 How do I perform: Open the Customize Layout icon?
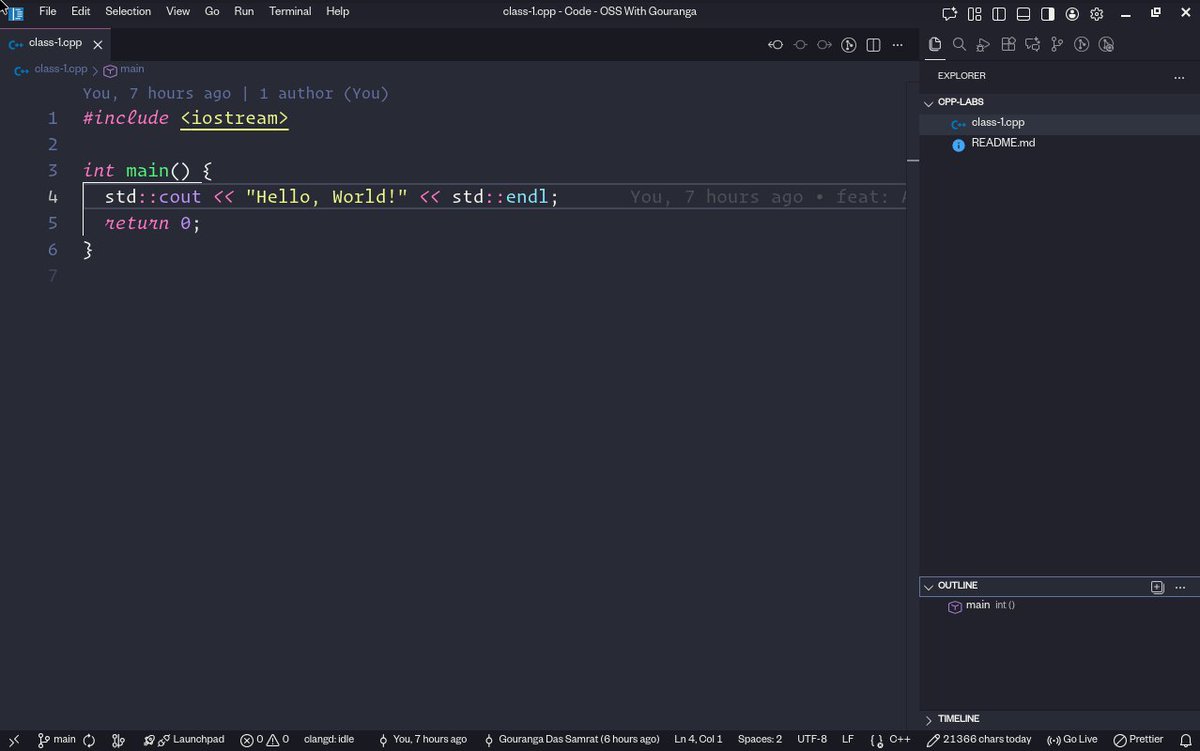pos(974,13)
